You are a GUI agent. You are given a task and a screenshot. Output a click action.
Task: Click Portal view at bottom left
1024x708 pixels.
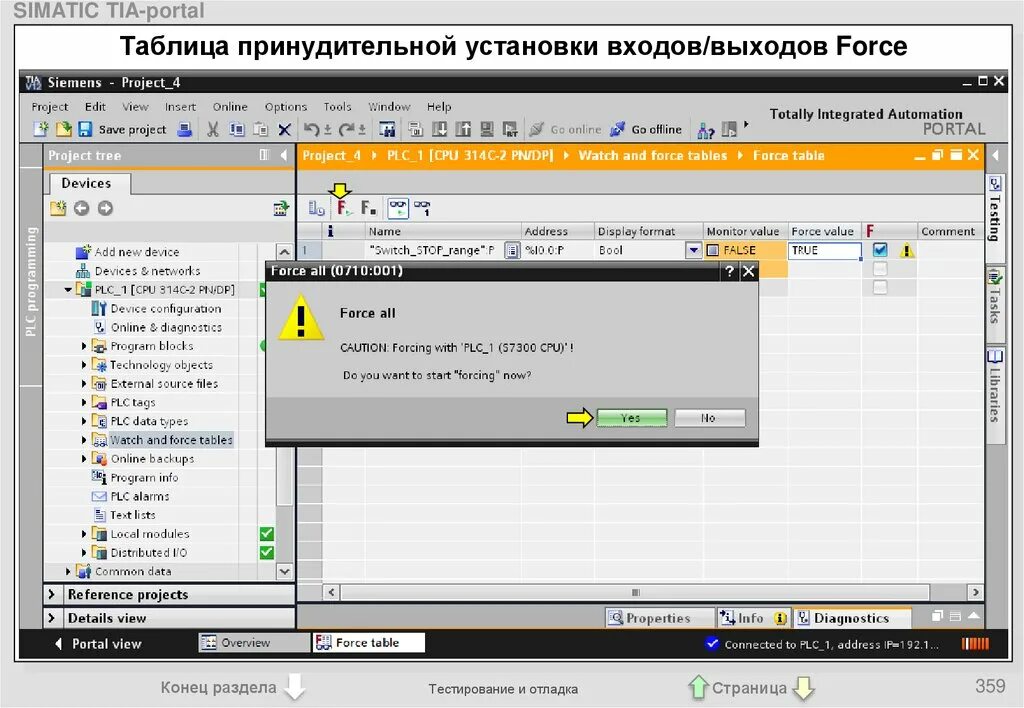[99, 644]
